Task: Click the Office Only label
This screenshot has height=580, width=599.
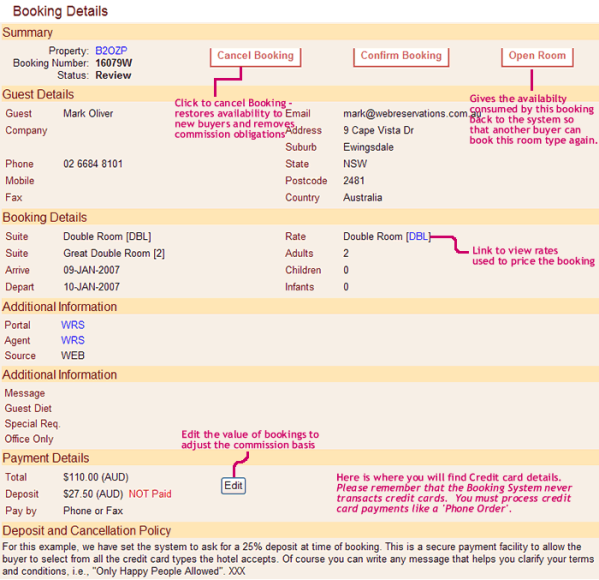Action: 29,439
